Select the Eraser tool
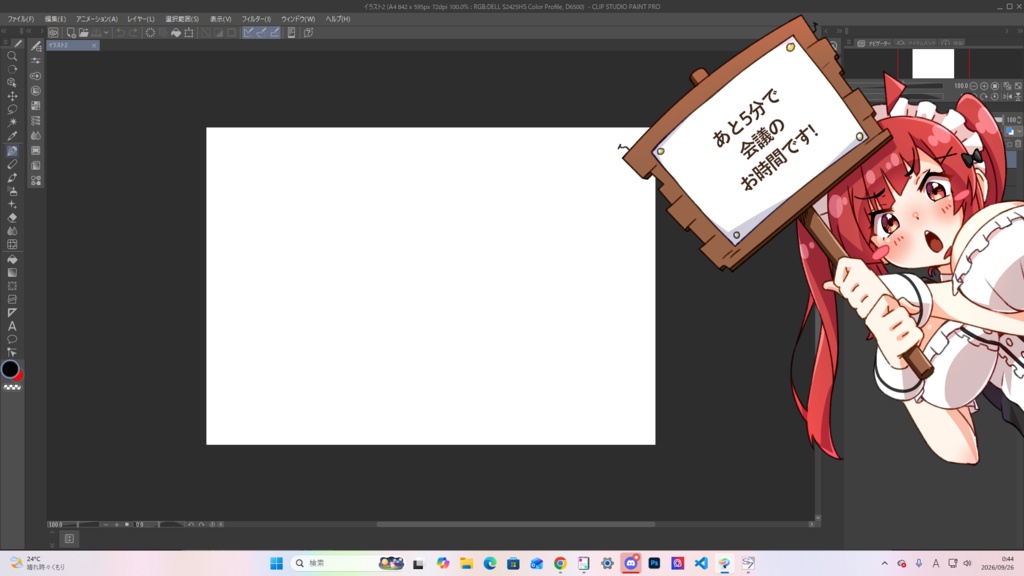 12,217
